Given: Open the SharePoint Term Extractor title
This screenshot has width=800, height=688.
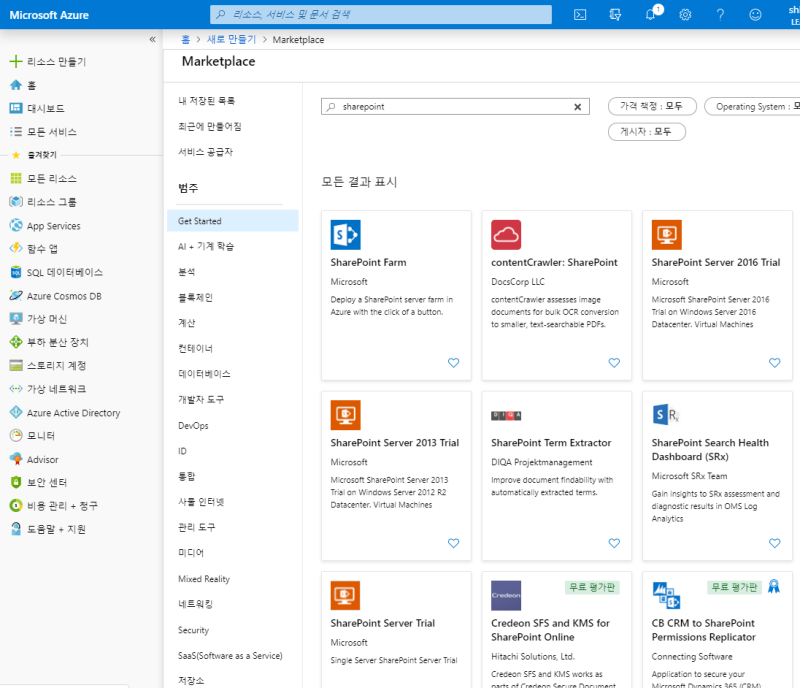Looking at the screenshot, I should 551,443.
